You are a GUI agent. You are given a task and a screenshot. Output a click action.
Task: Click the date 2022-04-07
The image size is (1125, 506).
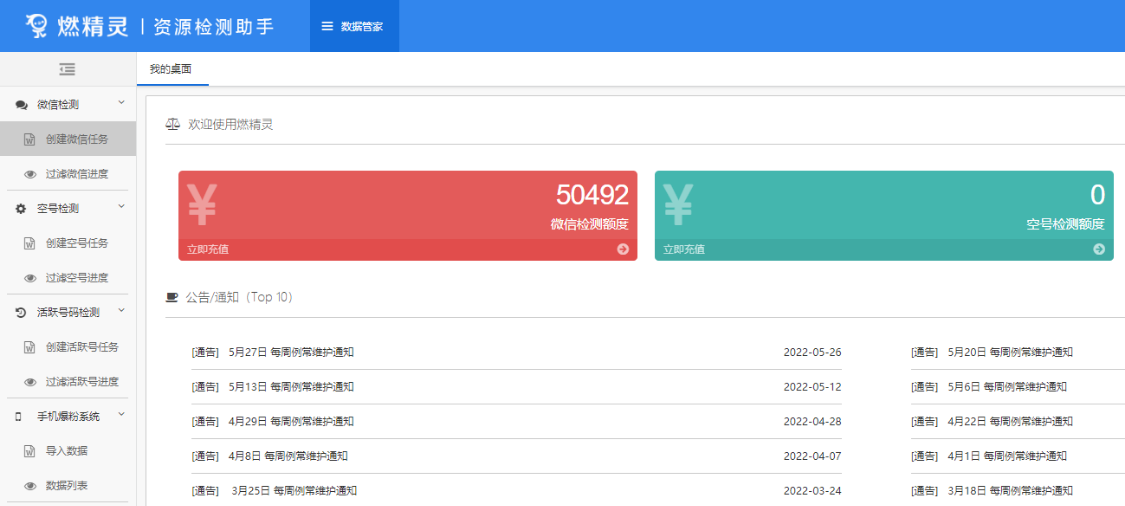click(812, 456)
